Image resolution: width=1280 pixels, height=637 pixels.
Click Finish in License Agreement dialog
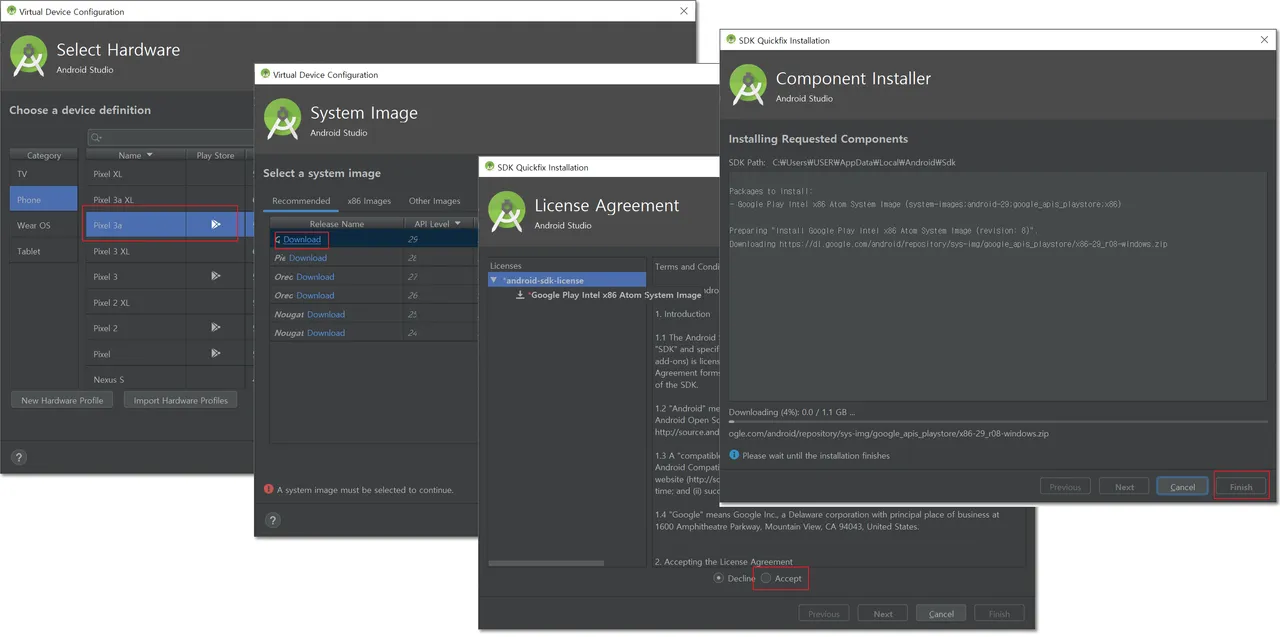point(999,613)
